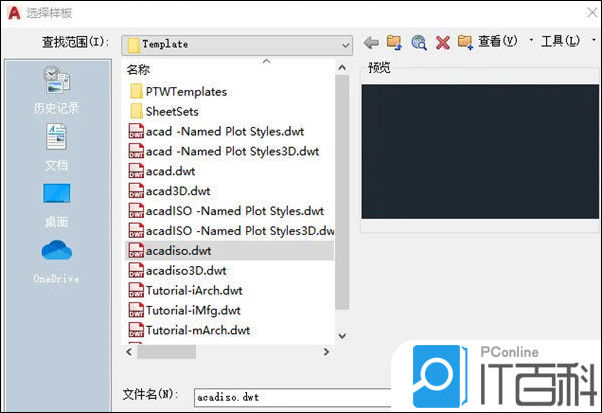Click DWT icon of Tutorial-mArch.dwt
Image resolution: width=602 pixels, height=413 pixels.
[x=136, y=330]
